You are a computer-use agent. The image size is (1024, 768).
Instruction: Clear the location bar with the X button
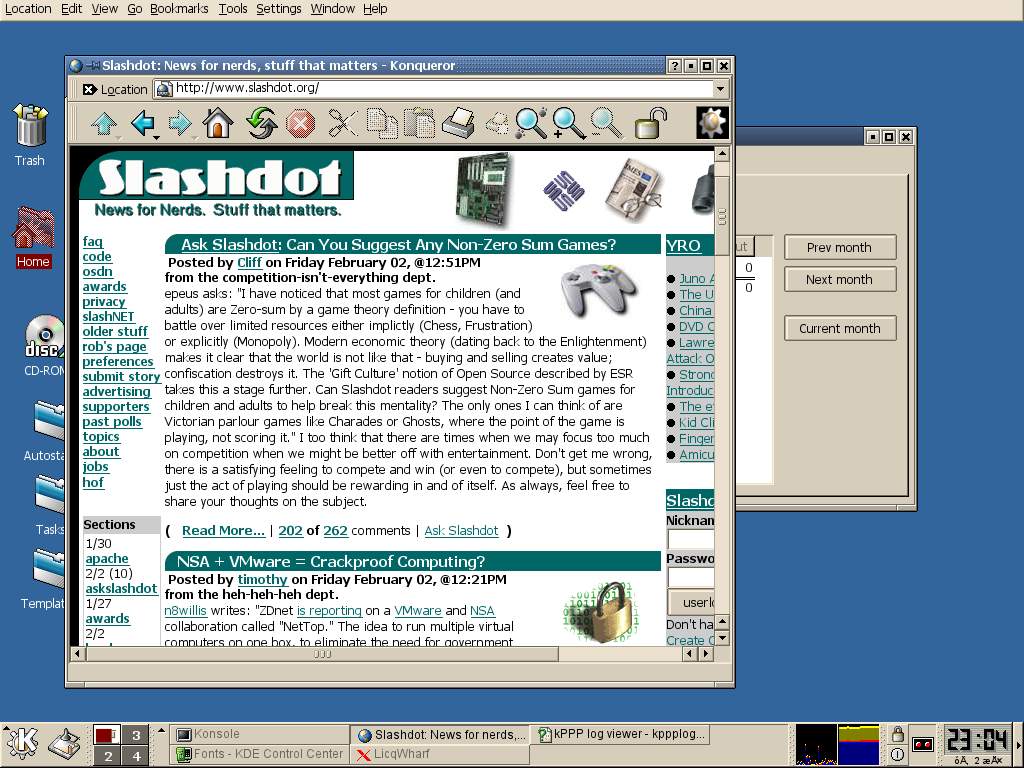89,89
